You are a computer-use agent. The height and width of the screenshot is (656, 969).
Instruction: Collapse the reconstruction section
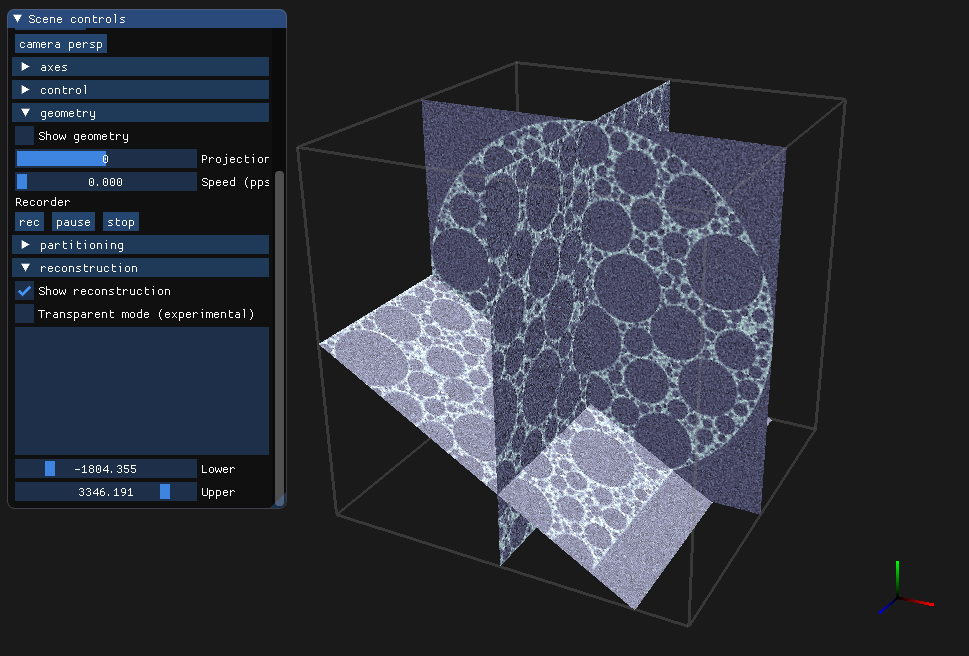pos(26,268)
